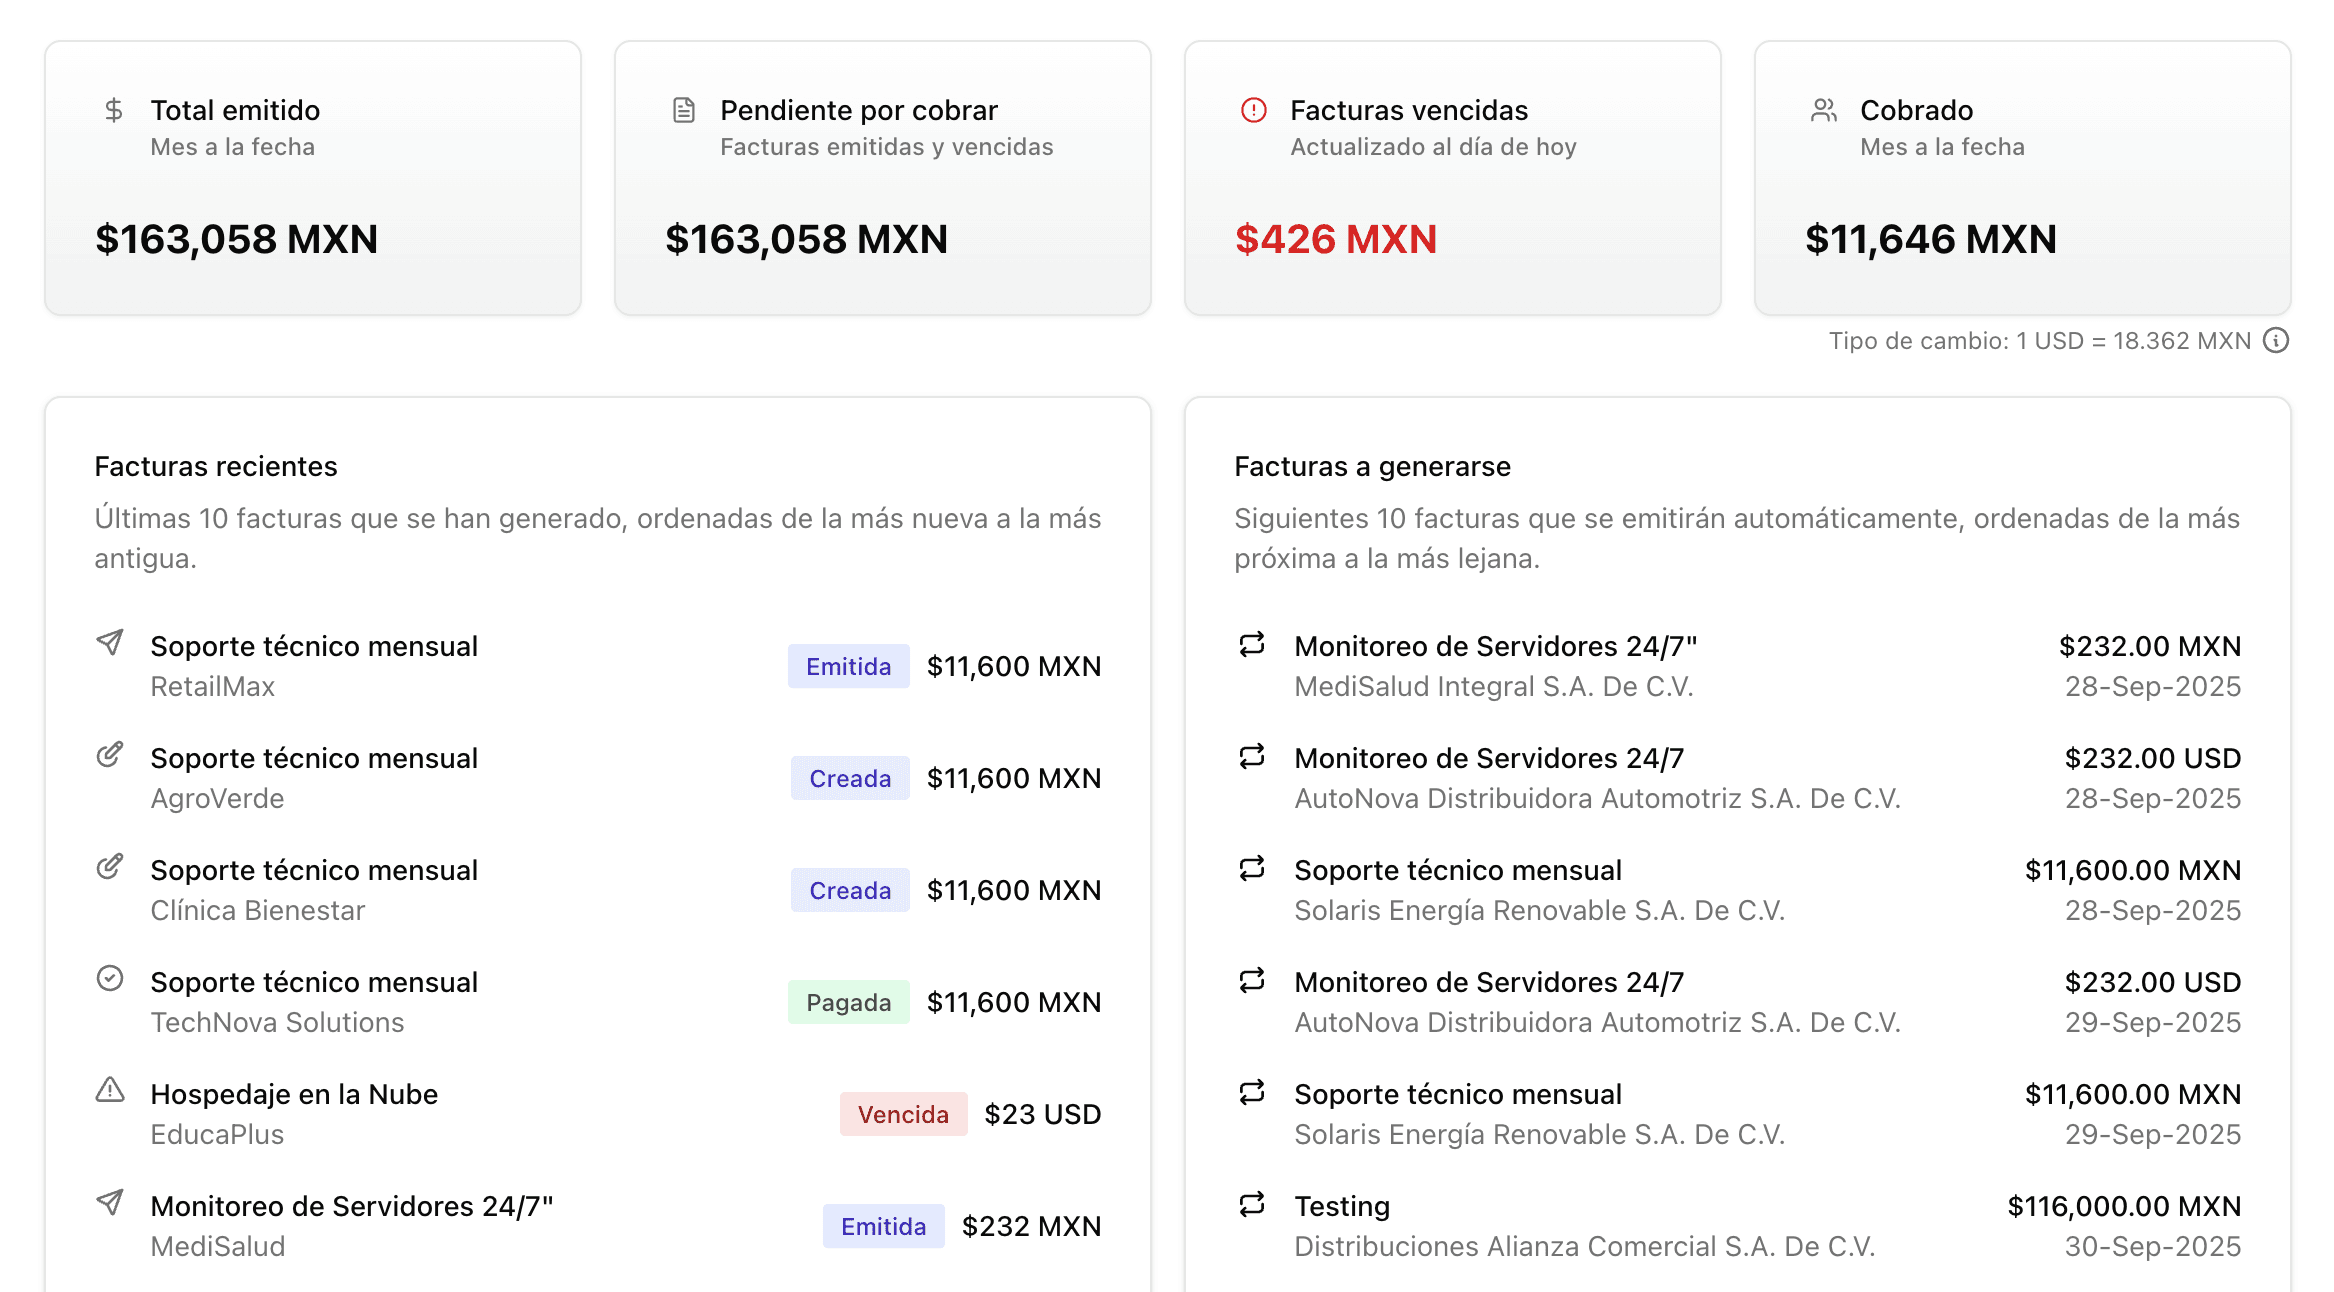Click the red alert icon for Facturas vencidas
This screenshot has width=2334, height=1292.
[x=1253, y=110]
